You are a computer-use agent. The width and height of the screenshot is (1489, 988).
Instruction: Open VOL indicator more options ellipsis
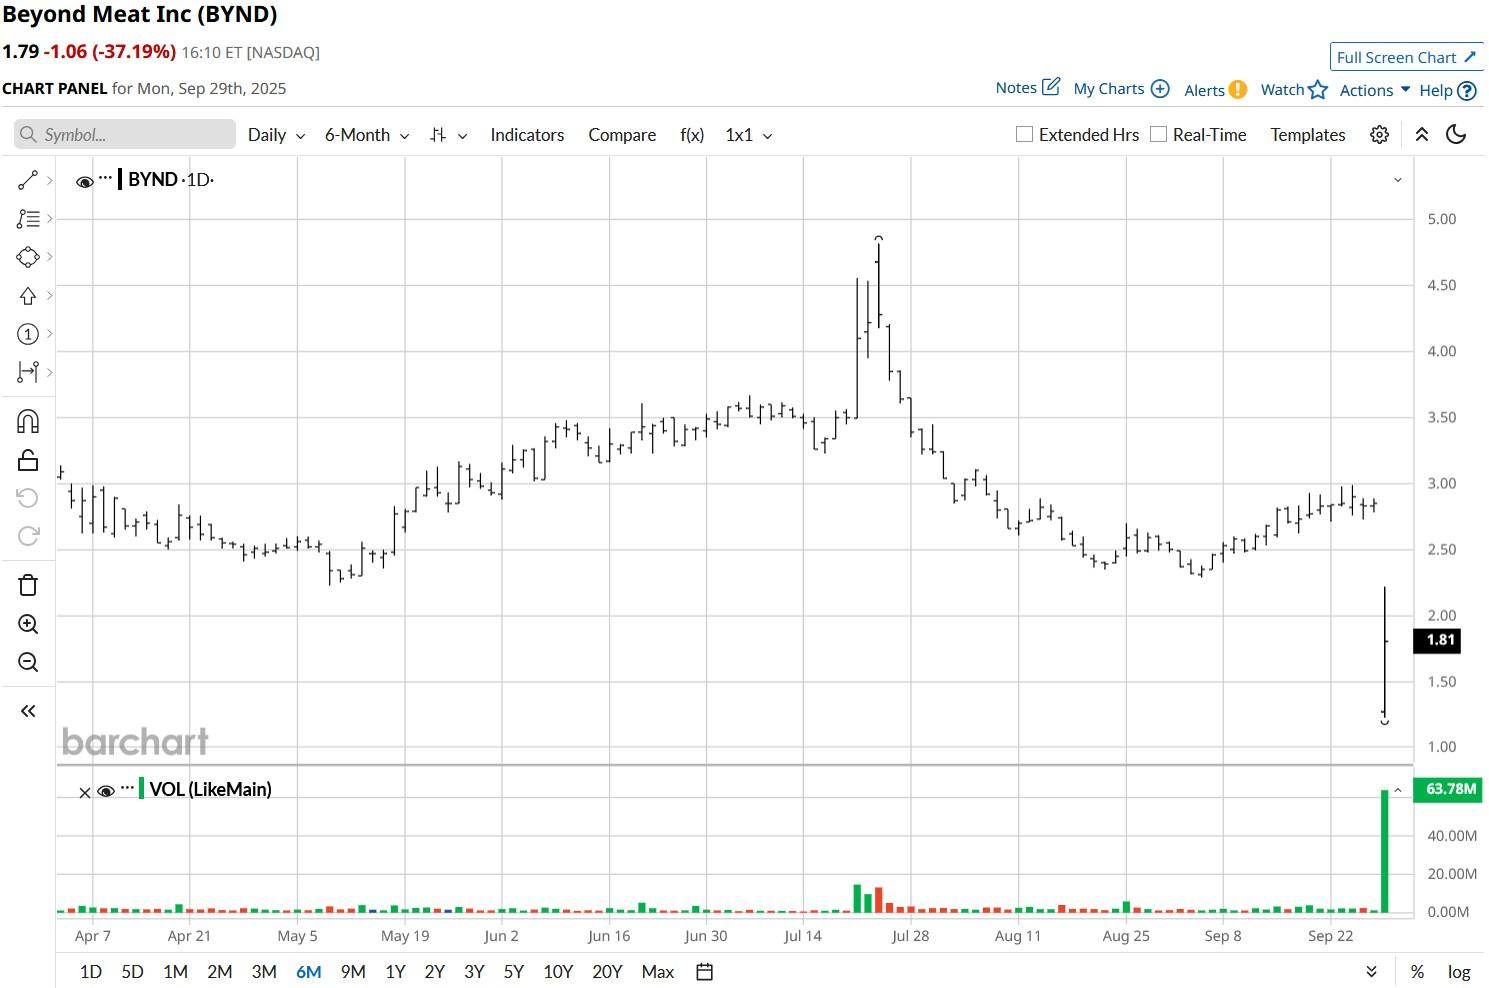click(x=127, y=788)
